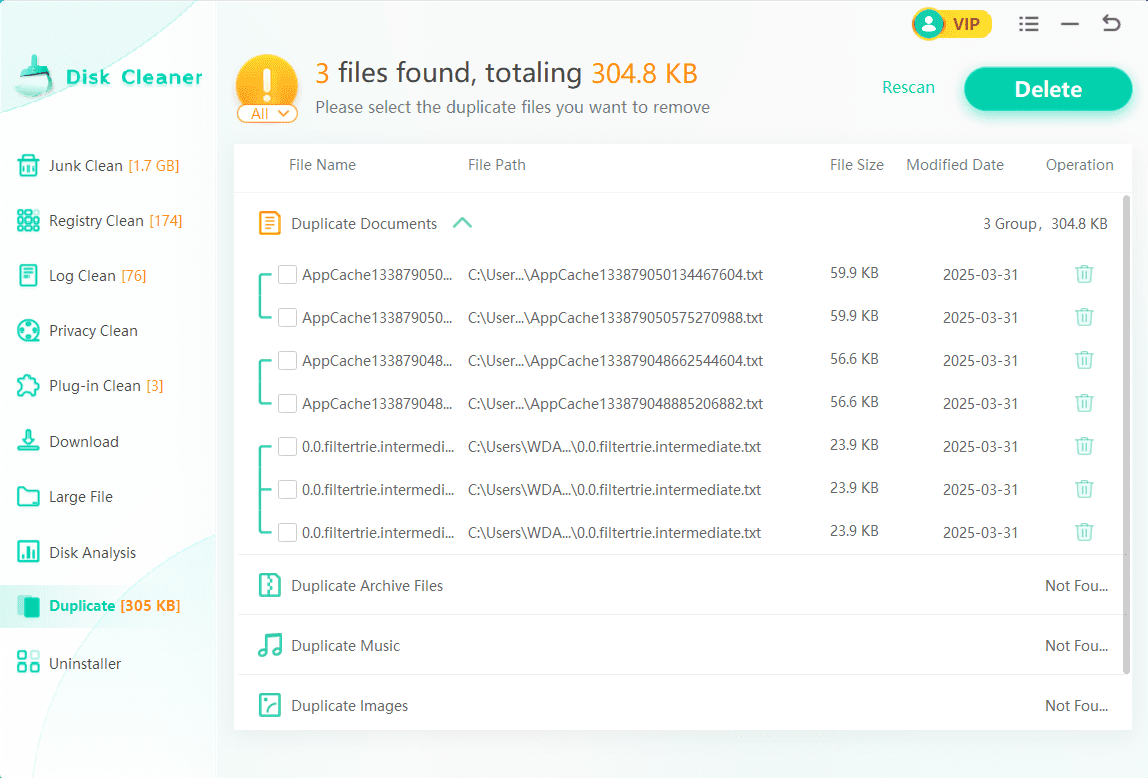Click the back arrow icon at top right
The width and height of the screenshot is (1148, 778).
pos(1111,24)
